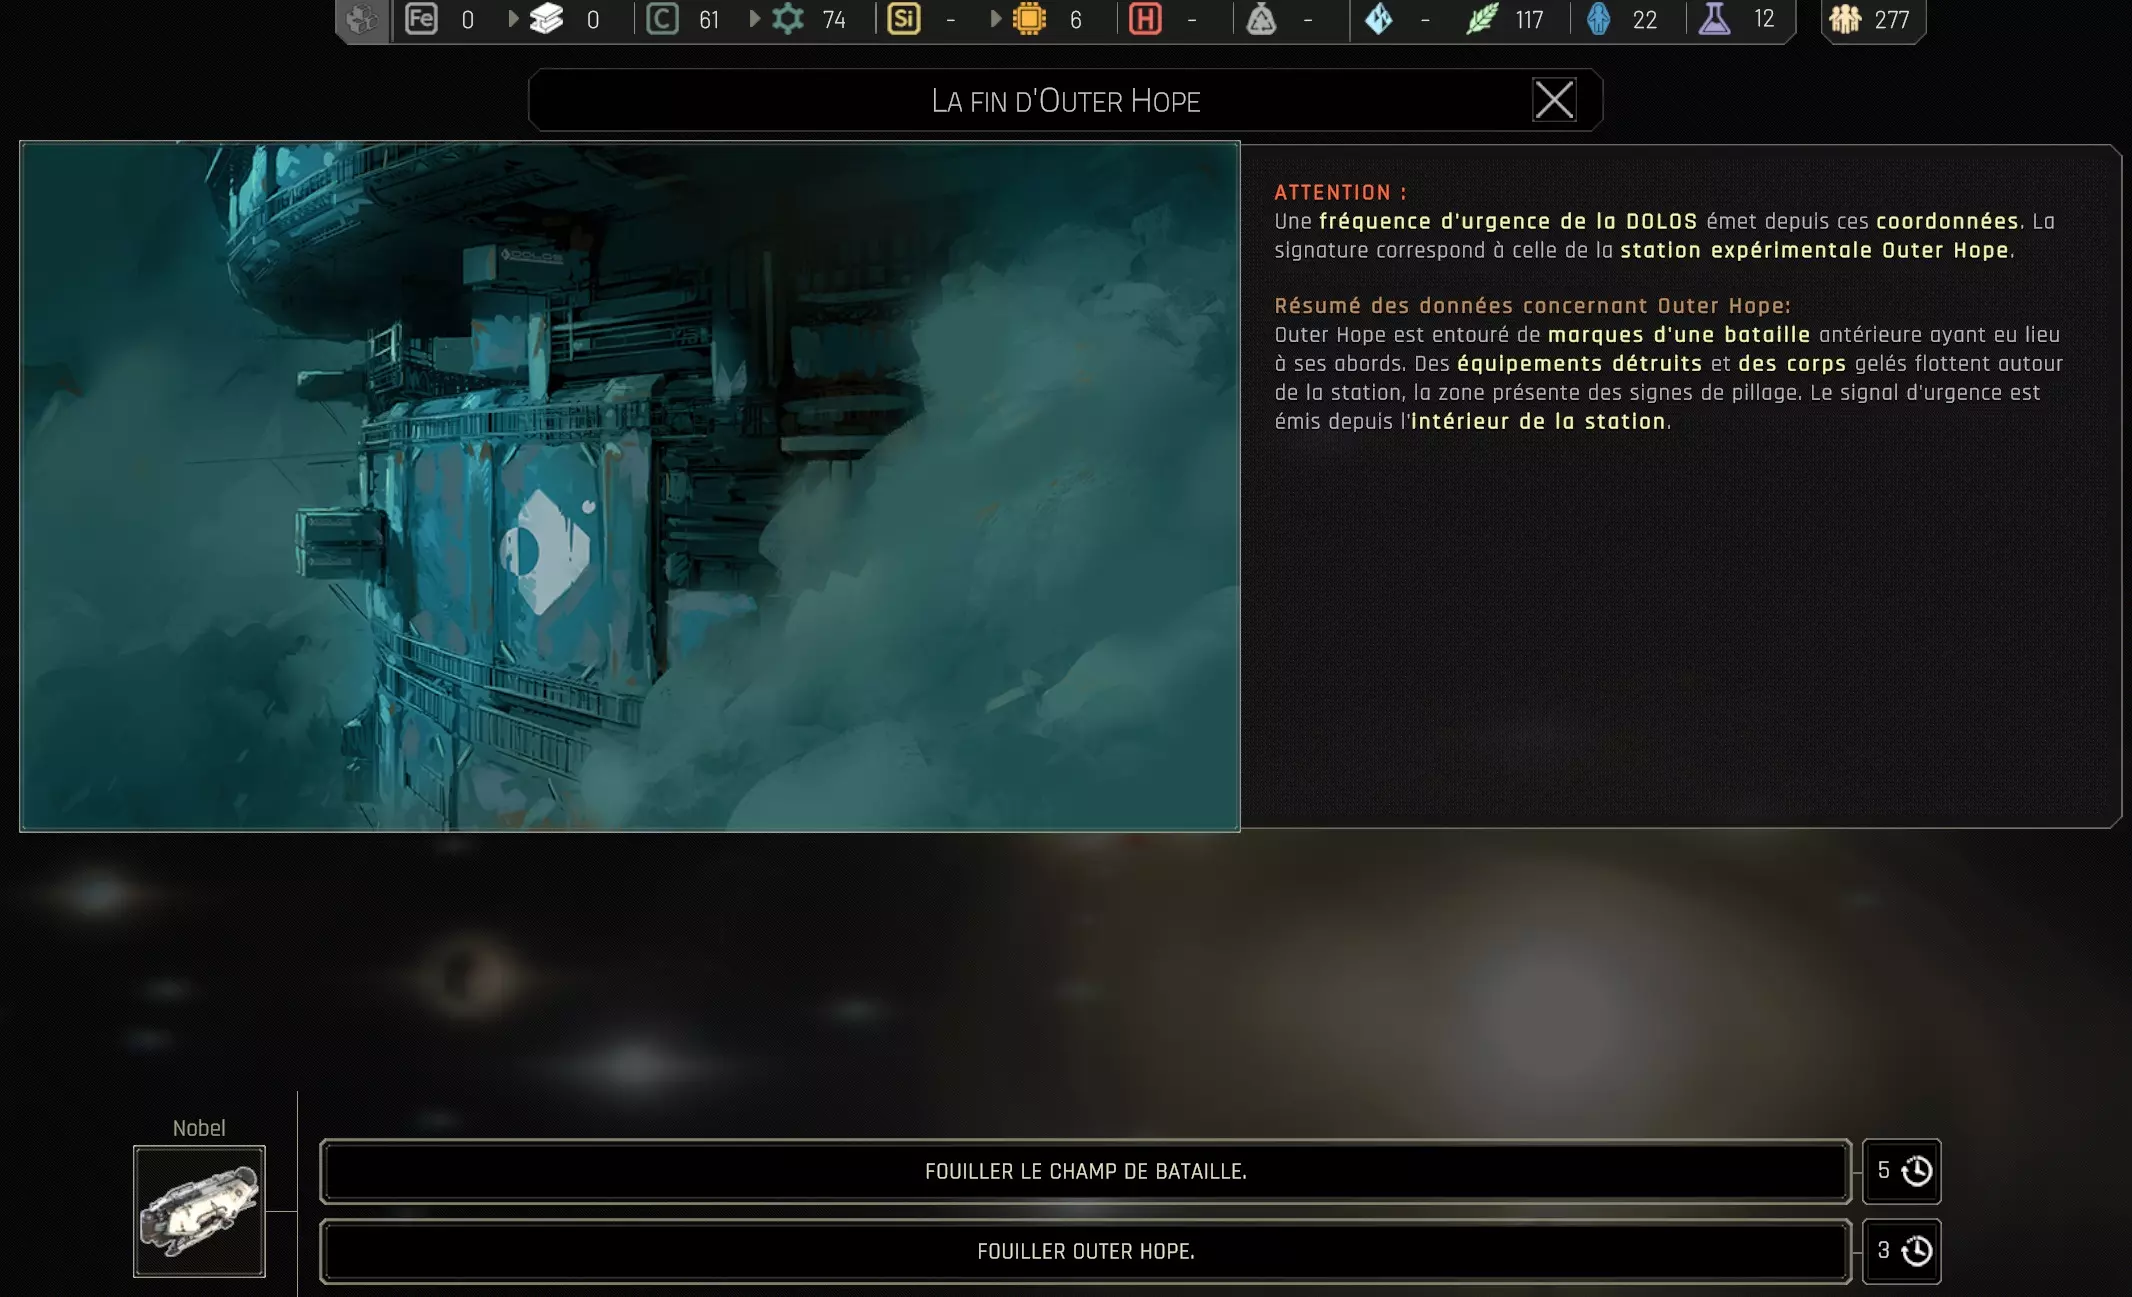This screenshot has height=1297, width=2132.
Task: Click the silicon (Si) resource icon
Action: [903, 19]
